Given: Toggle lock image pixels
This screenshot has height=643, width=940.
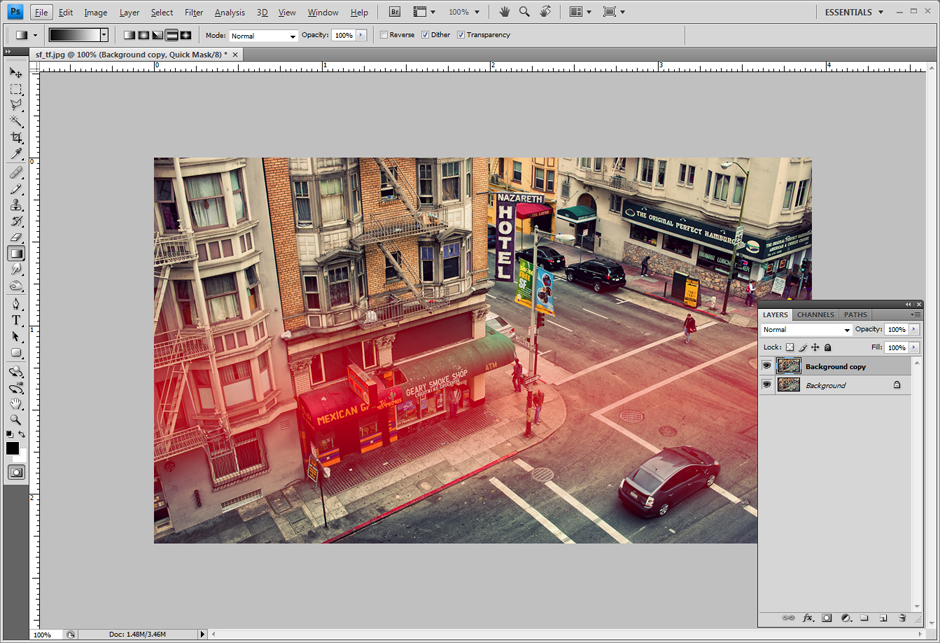Looking at the screenshot, I should (803, 347).
